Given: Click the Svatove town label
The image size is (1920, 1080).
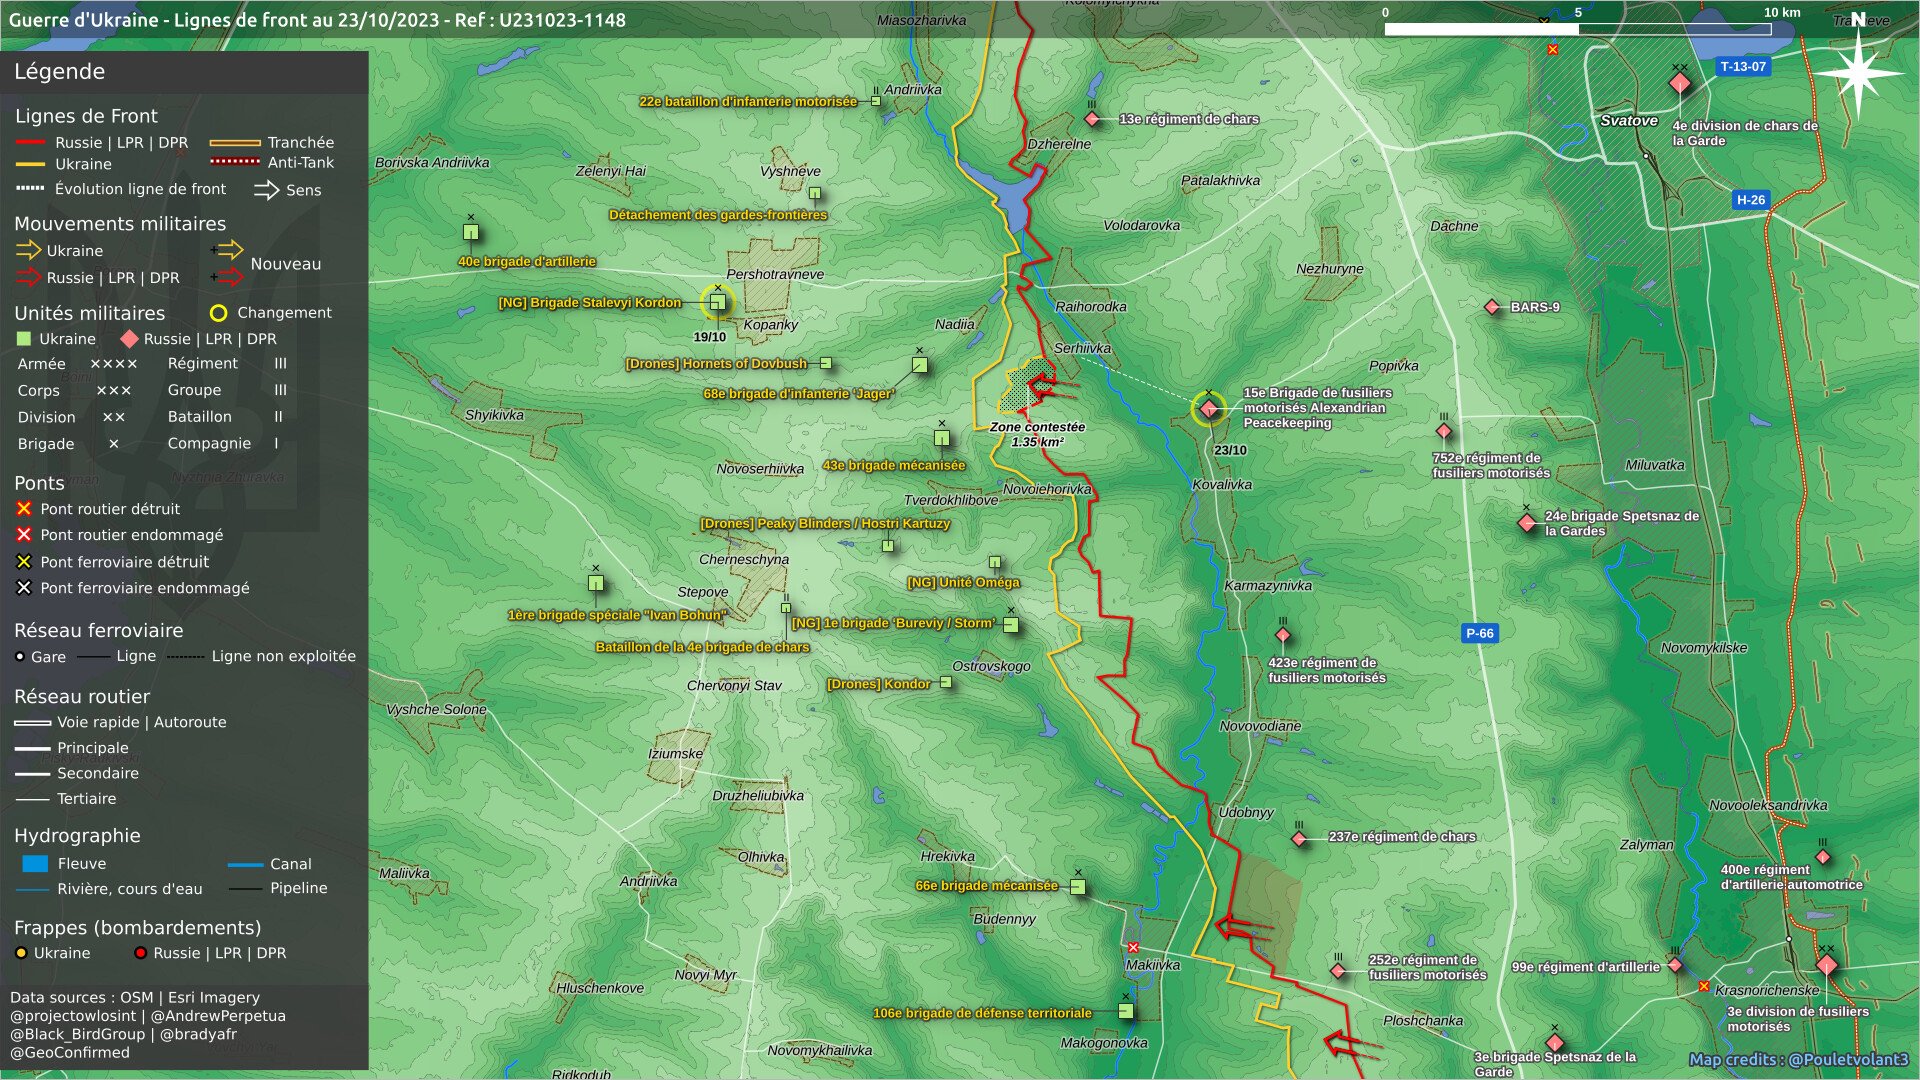Looking at the screenshot, I should click(1629, 121).
